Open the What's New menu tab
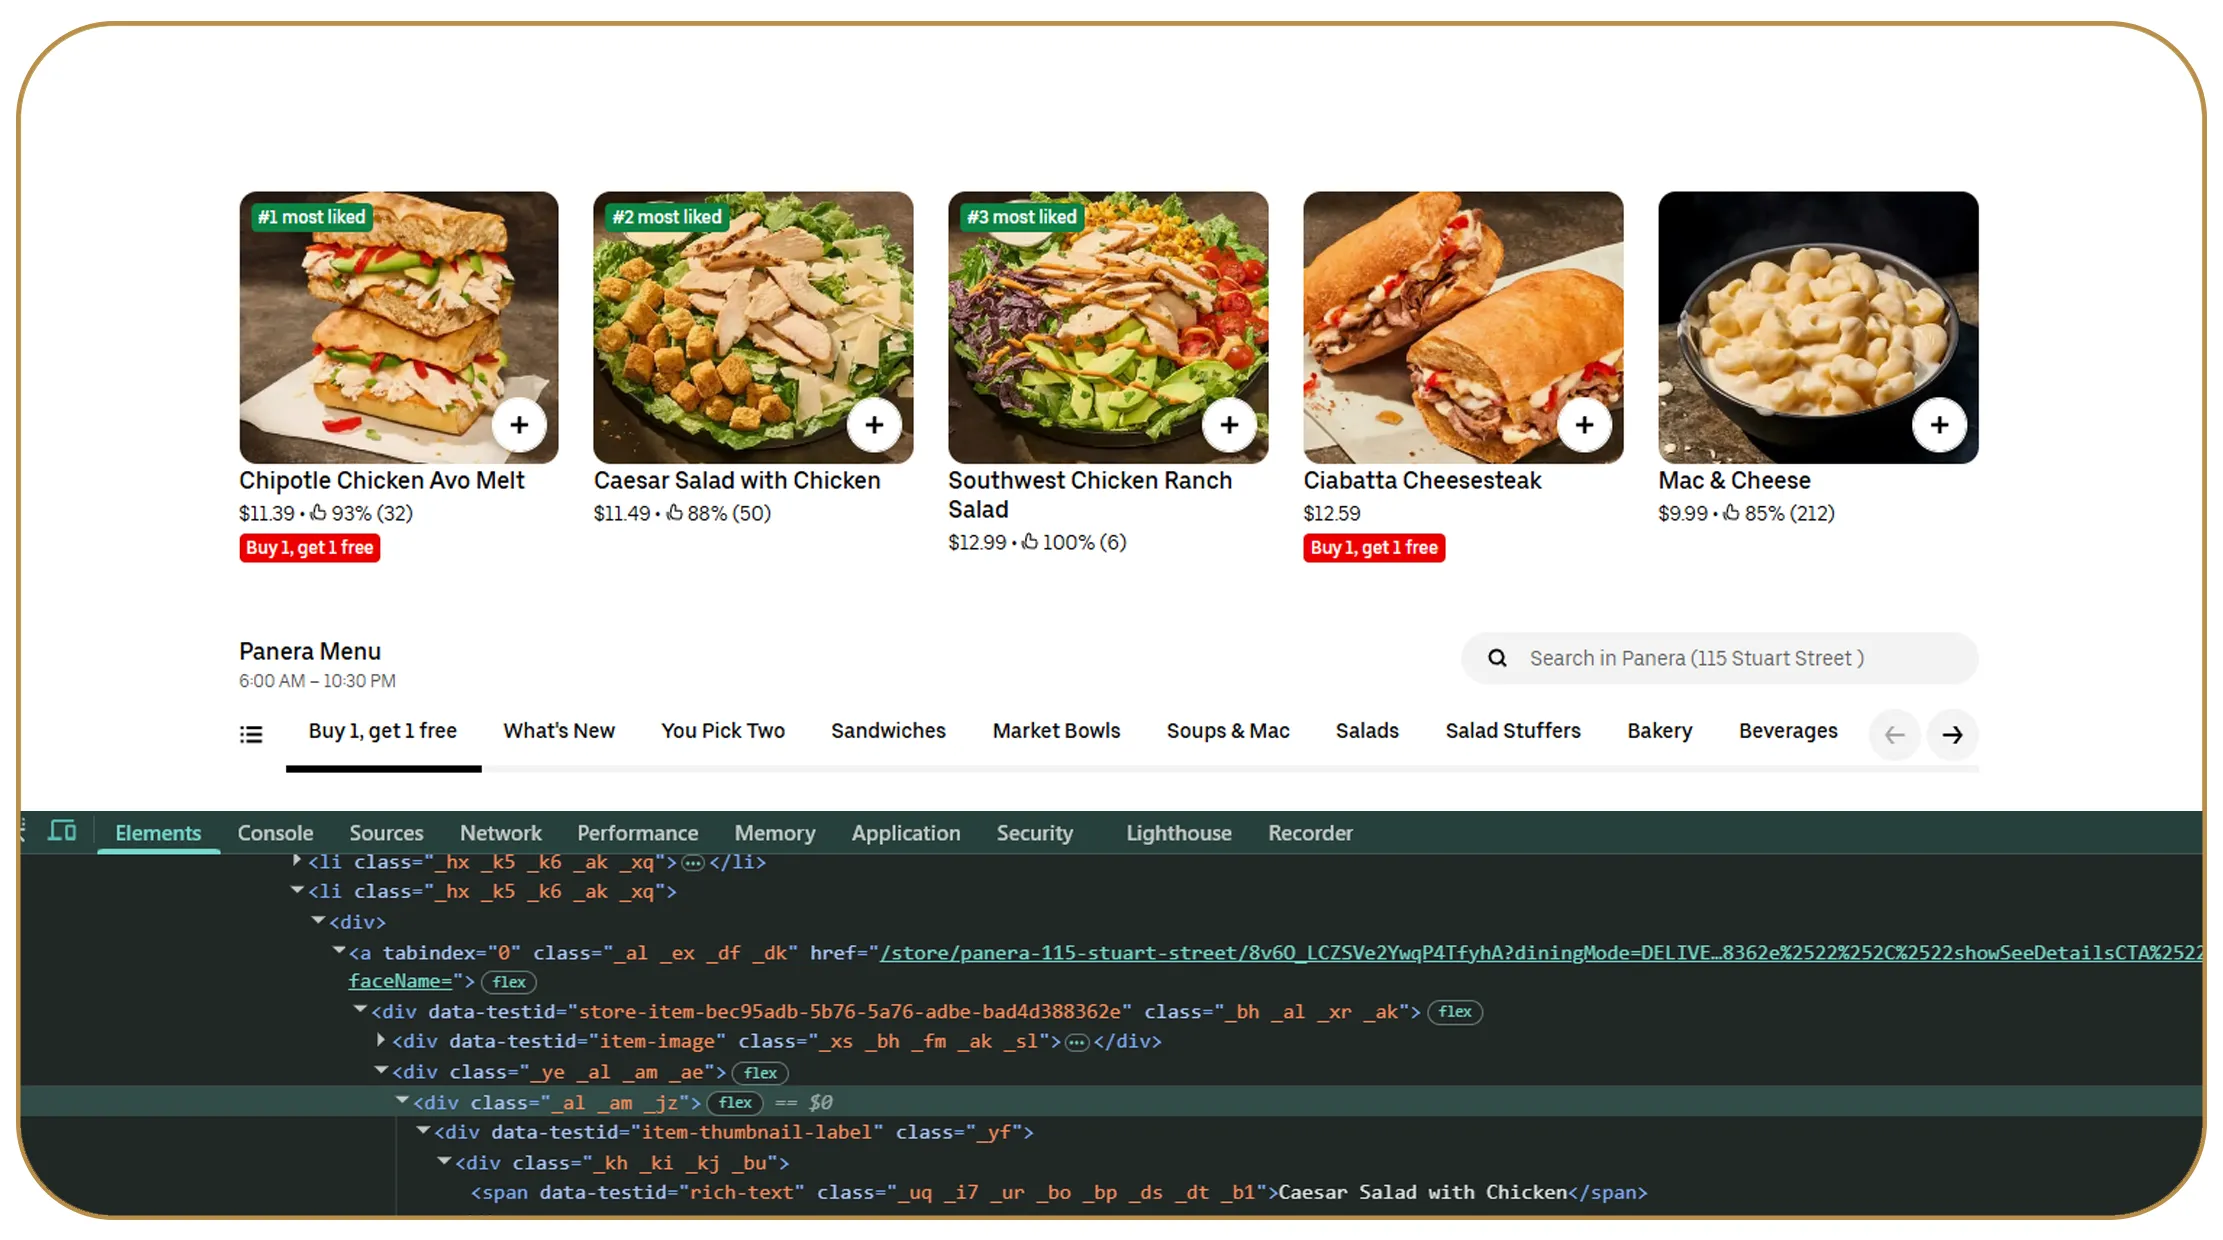The height and width of the screenshot is (1240, 2223). pos(559,731)
